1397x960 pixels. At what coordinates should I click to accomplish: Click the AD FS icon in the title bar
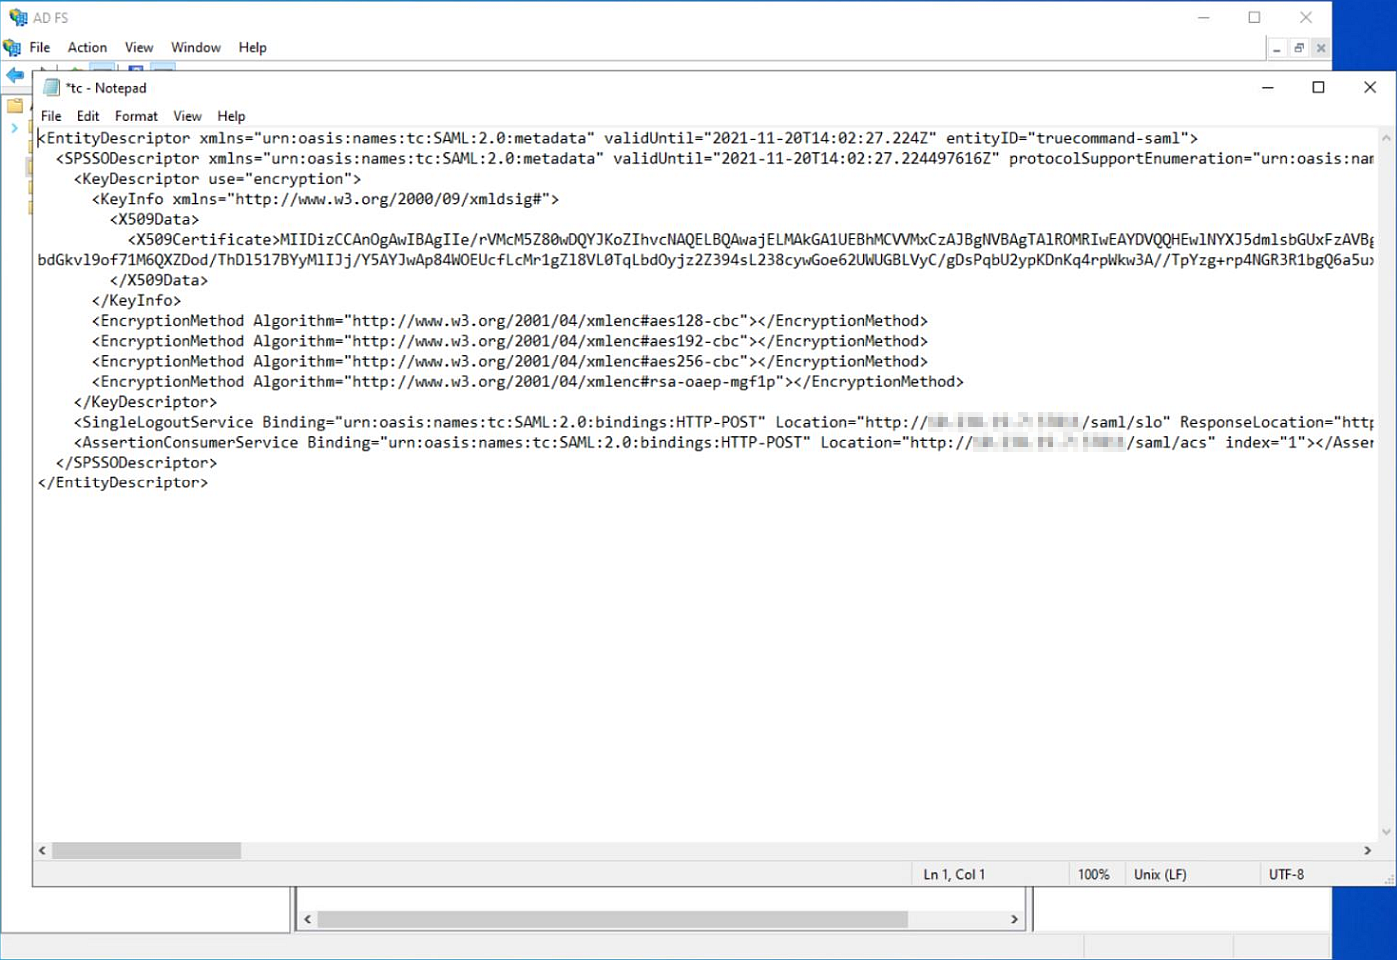[17, 16]
